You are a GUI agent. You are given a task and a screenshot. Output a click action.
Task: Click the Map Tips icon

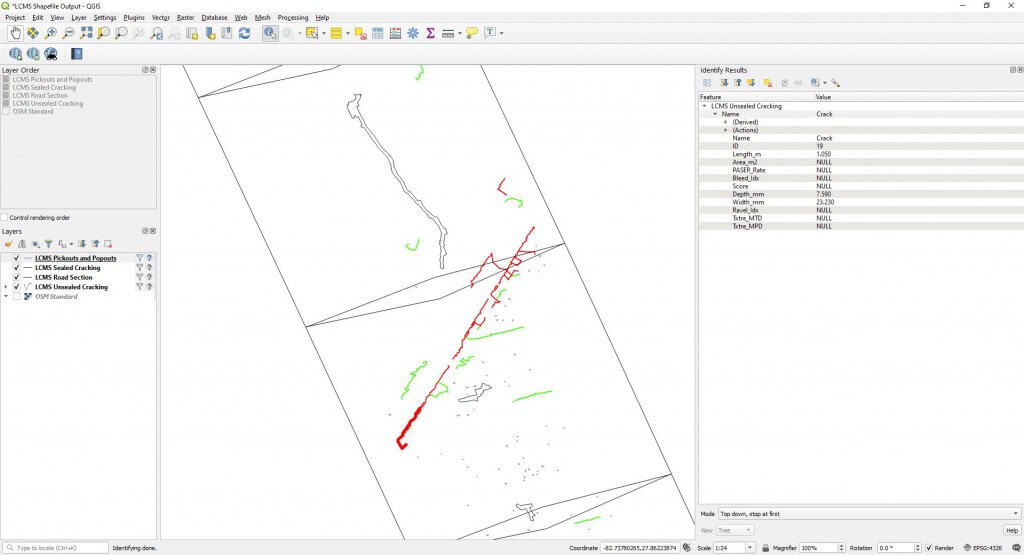[x=472, y=33]
